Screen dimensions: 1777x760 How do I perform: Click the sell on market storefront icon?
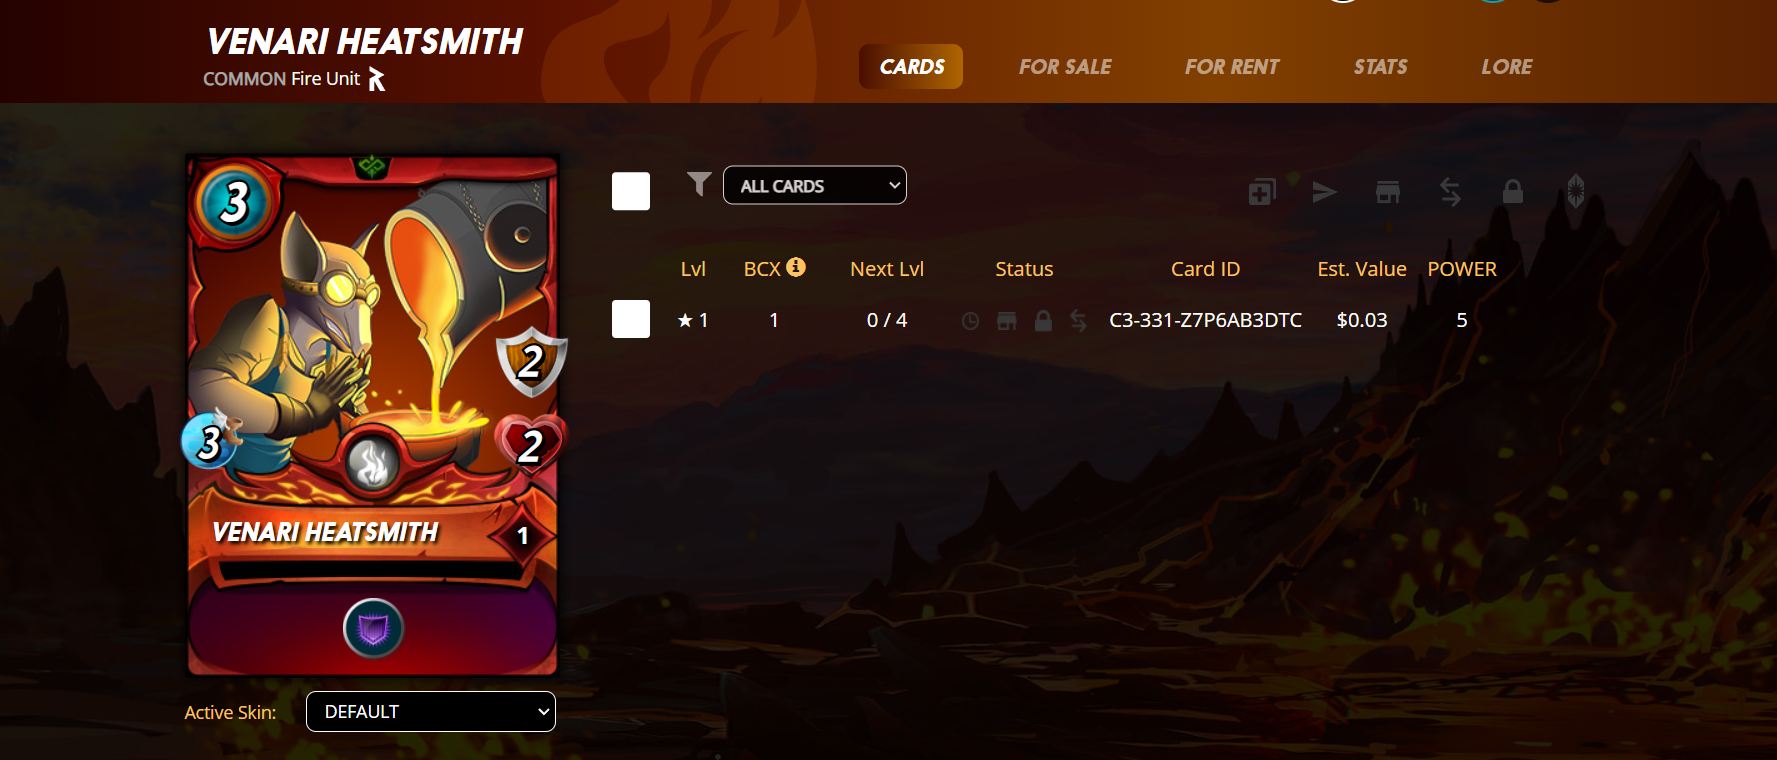(x=1388, y=192)
